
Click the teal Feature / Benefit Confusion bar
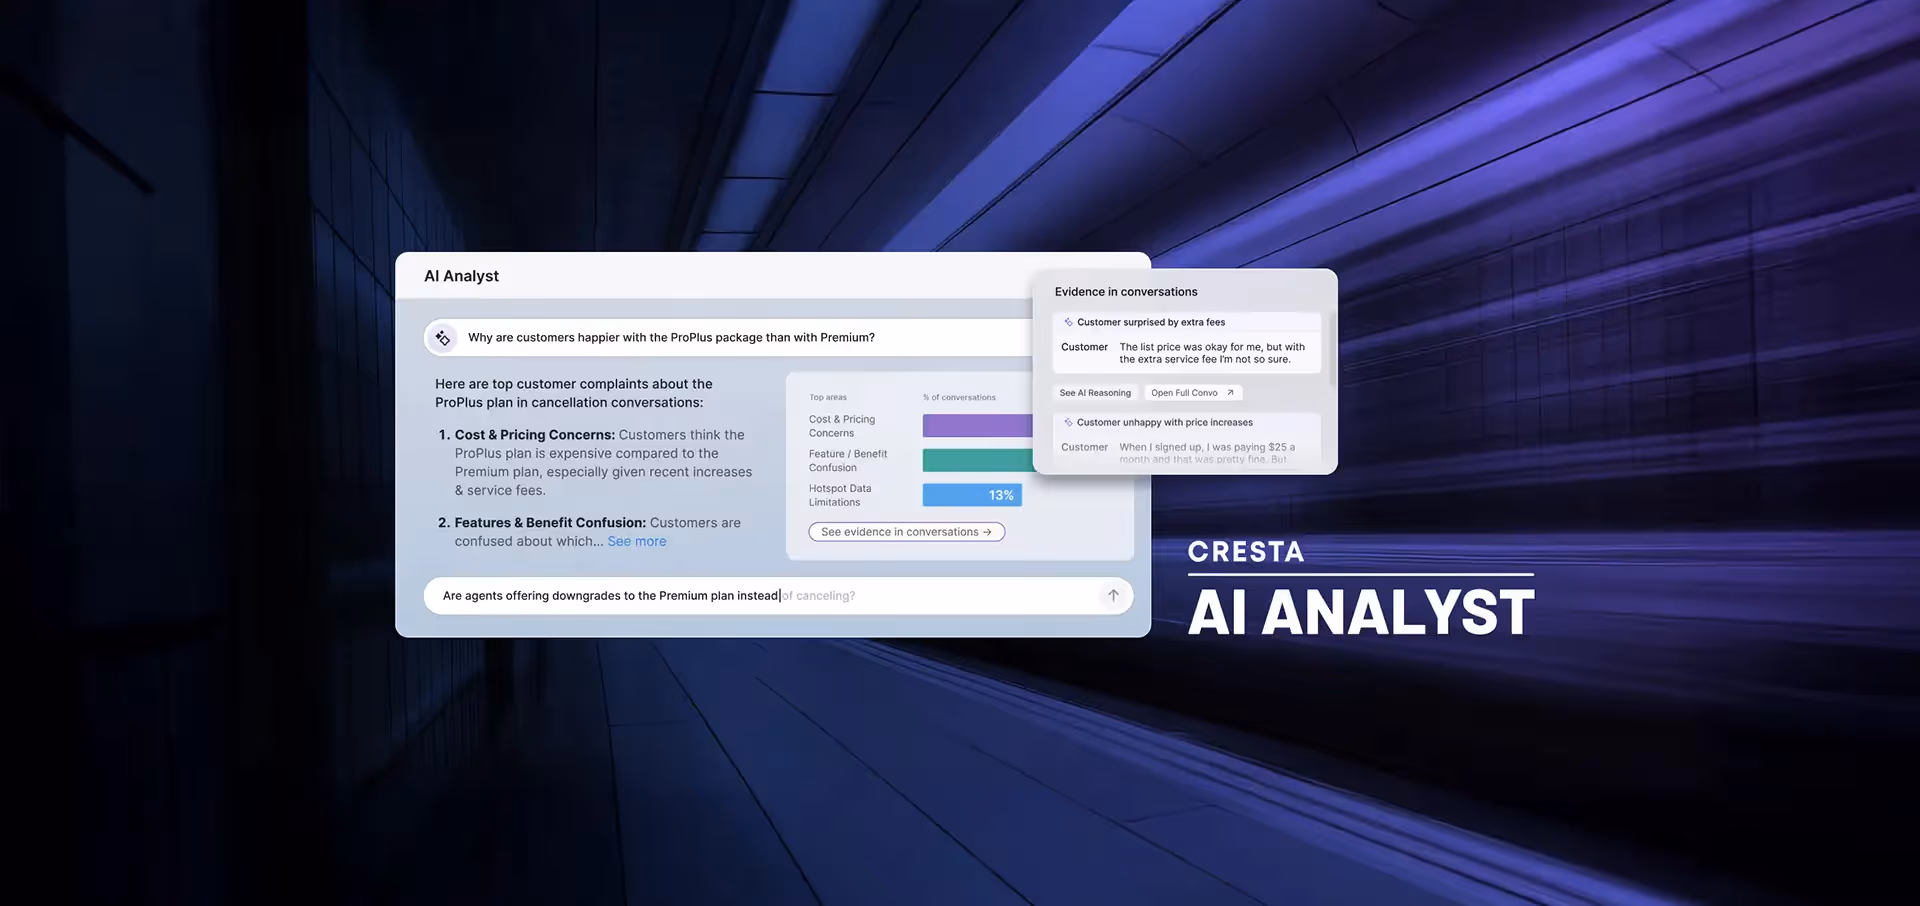click(977, 460)
